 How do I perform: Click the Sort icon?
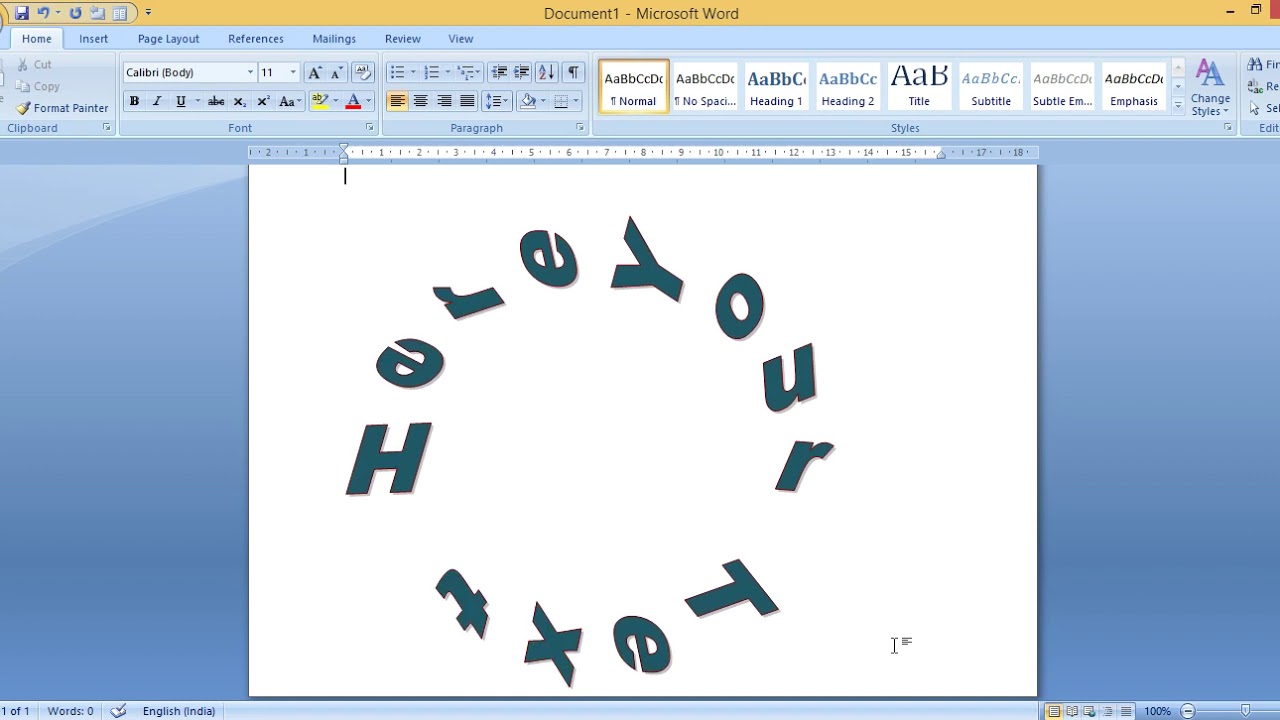click(546, 72)
